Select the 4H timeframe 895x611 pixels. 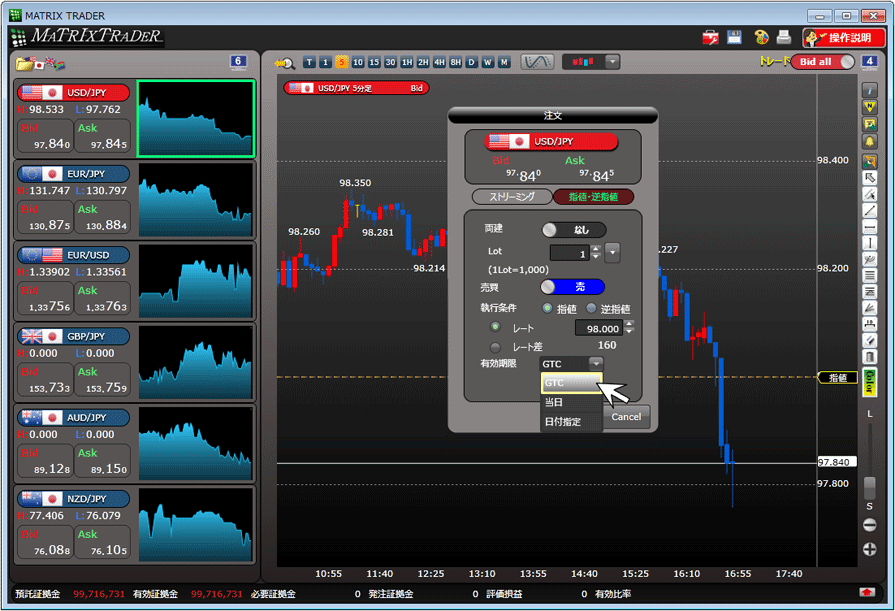439,62
